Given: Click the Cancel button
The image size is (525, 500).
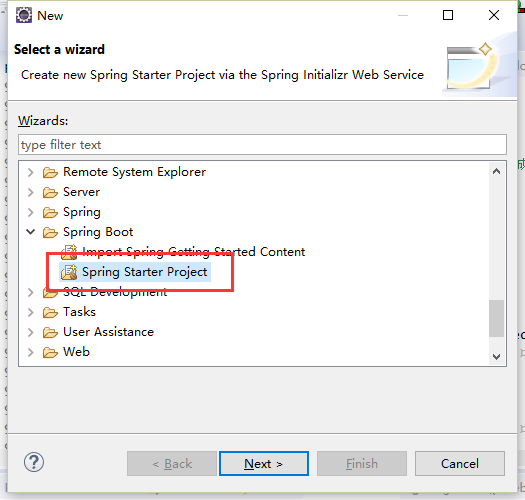Looking at the screenshot, I should tap(460, 463).
